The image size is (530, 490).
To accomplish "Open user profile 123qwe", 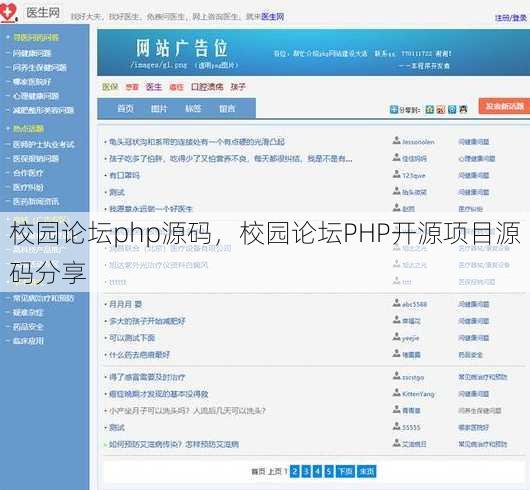I will [414, 176].
